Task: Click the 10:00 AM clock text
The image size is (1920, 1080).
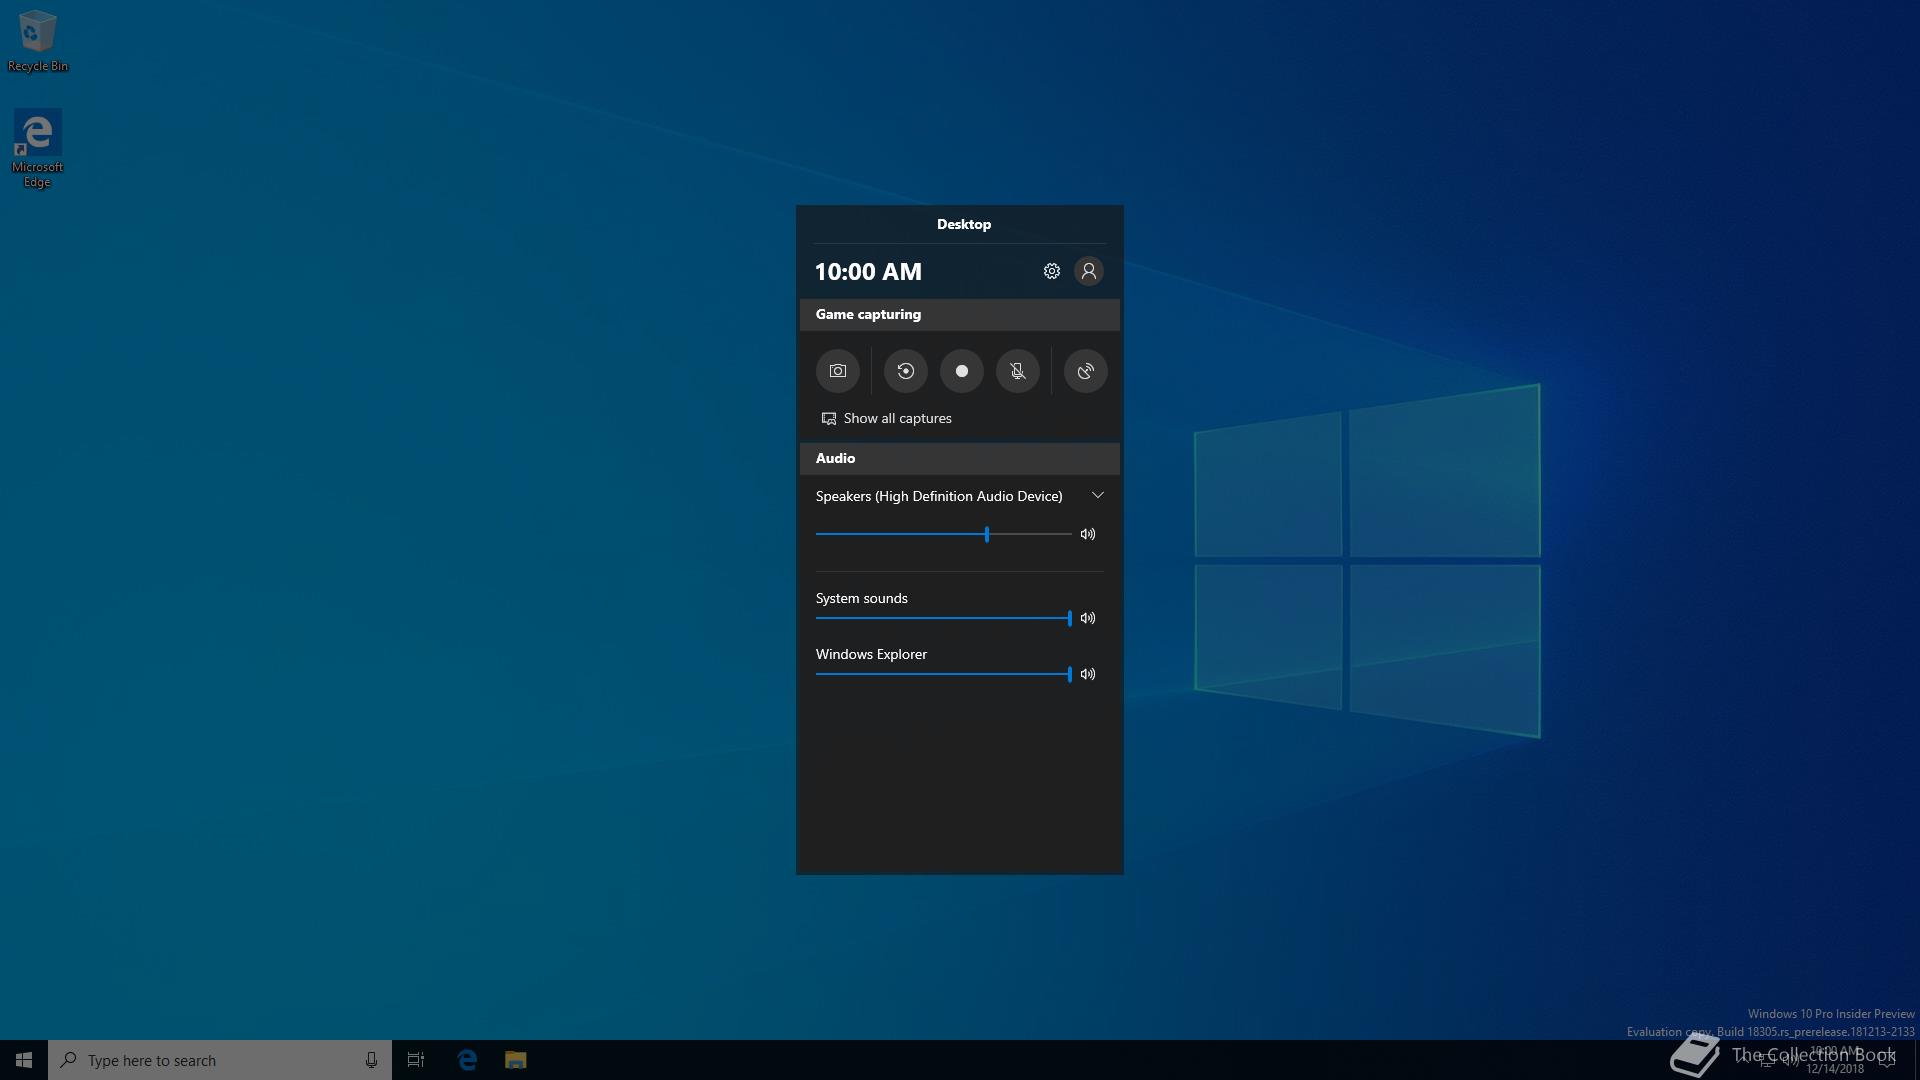Action: [868, 271]
